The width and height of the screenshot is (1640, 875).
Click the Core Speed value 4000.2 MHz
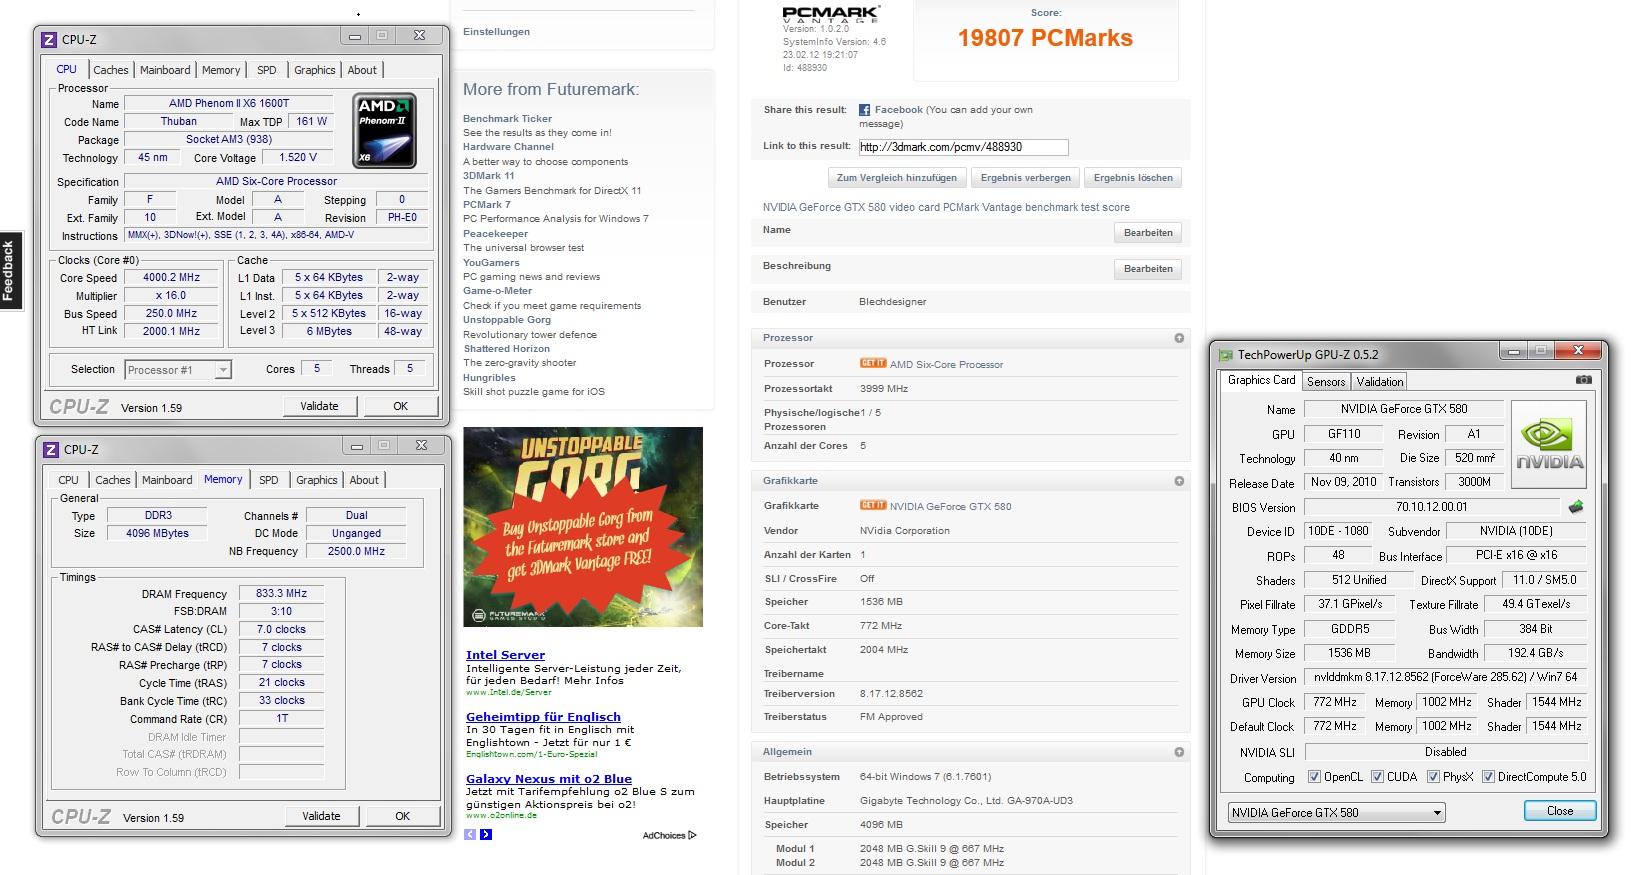171,278
